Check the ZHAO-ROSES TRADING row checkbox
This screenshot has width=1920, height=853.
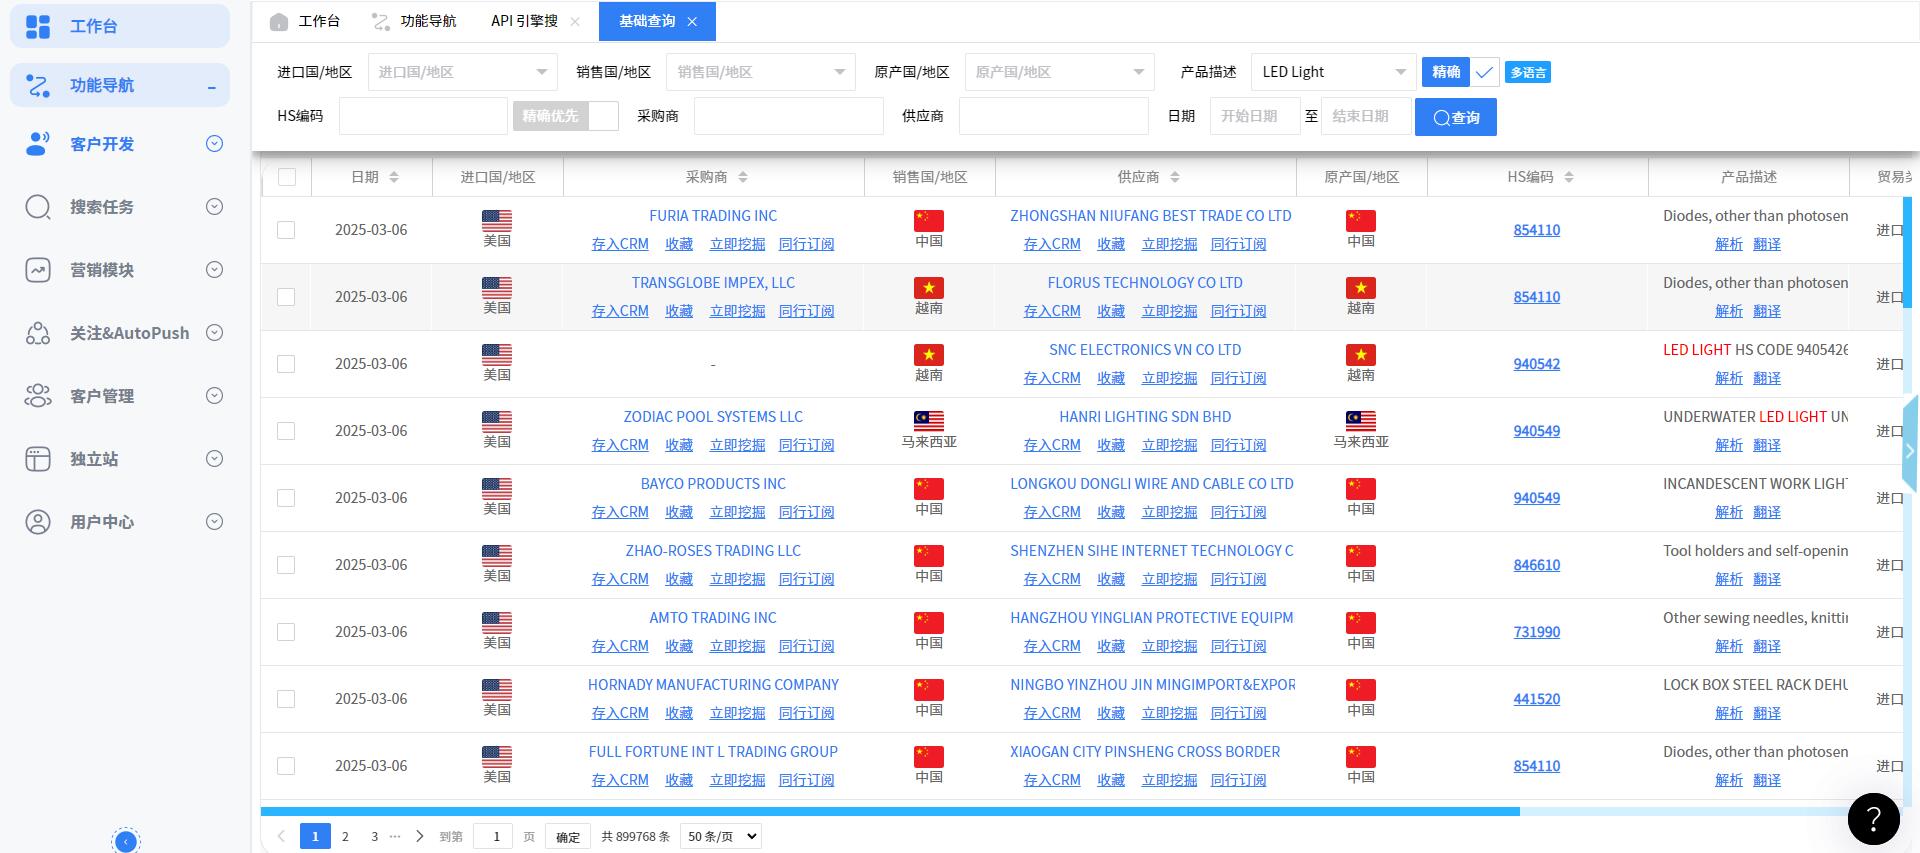point(286,565)
